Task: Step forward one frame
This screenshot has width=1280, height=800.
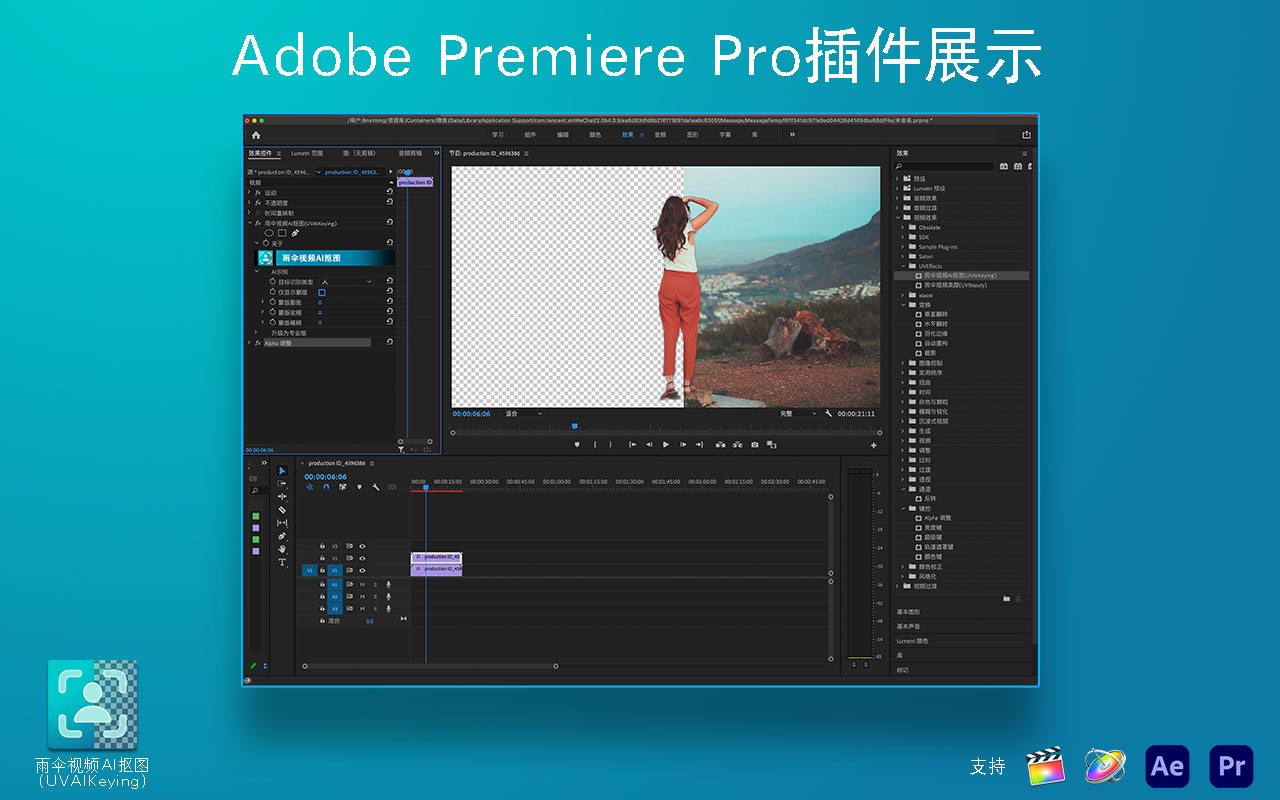Action: 683,445
